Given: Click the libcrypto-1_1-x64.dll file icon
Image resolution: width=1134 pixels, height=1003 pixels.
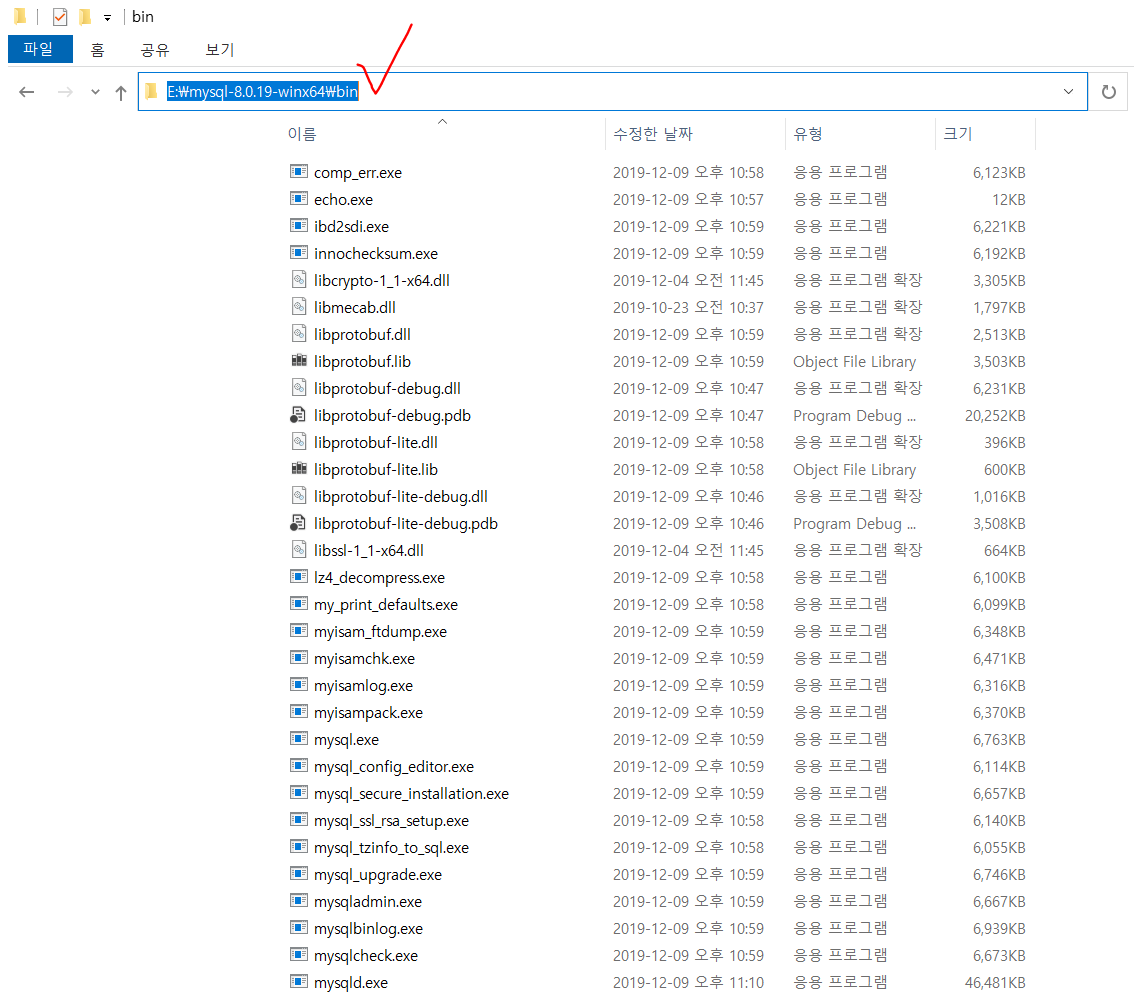Looking at the screenshot, I should click(x=299, y=279).
